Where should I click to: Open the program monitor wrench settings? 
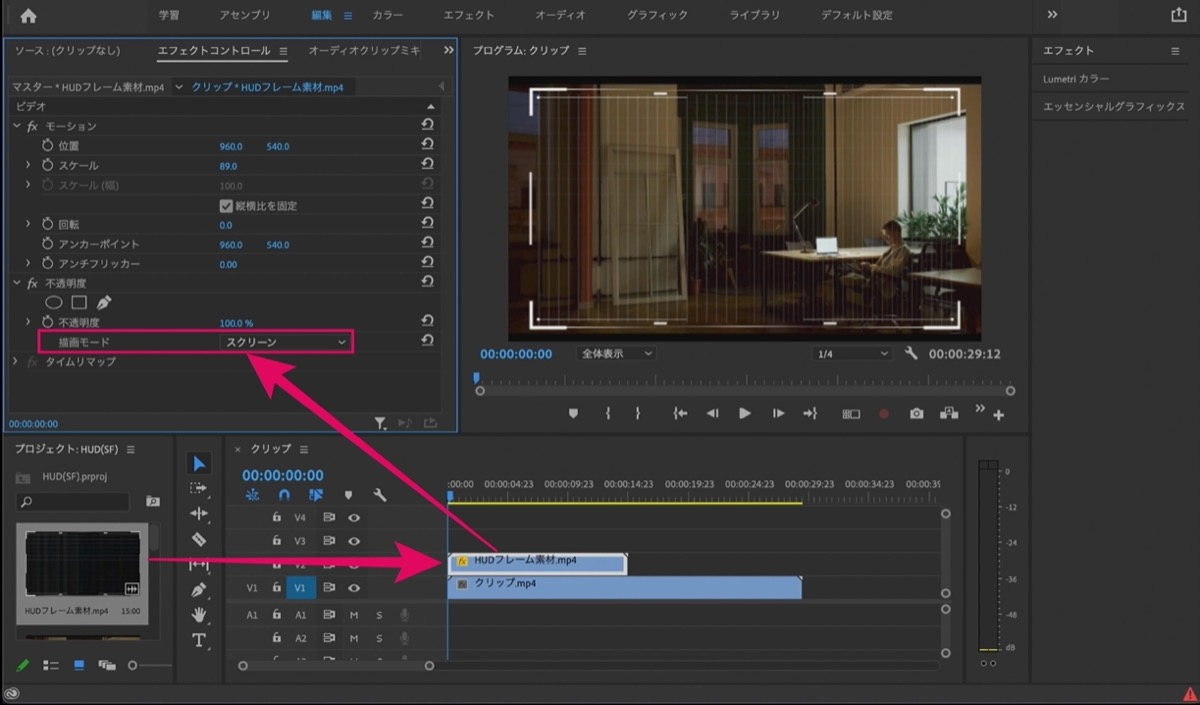(911, 353)
